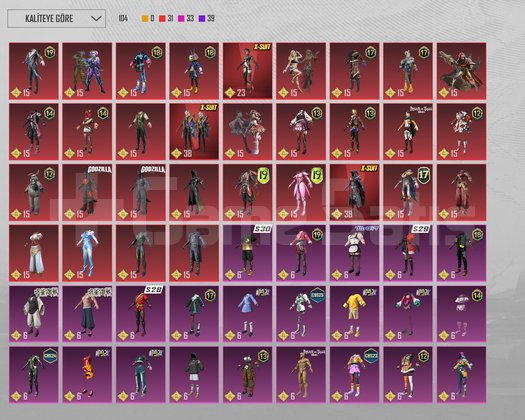The height and width of the screenshot is (420, 525).
Task: Open the KALİTEYE GÖRE sort dropdown
Action: [x=56, y=18]
